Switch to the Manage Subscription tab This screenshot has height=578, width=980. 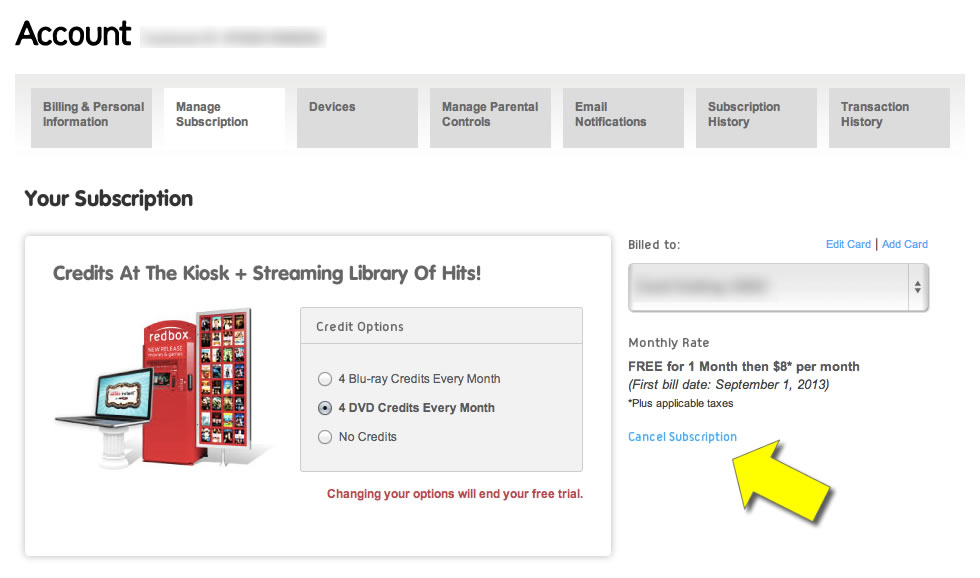point(224,117)
